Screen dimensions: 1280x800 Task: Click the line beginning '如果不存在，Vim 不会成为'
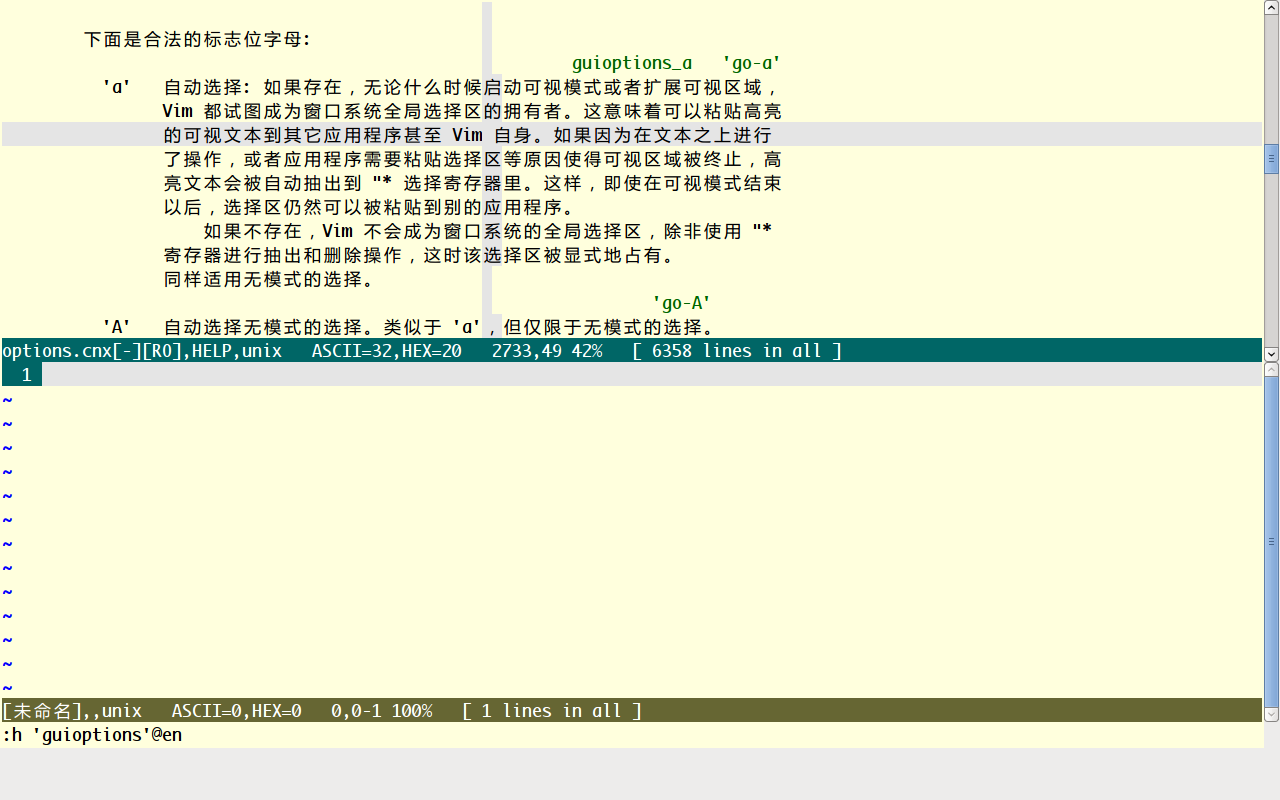pyautogui.click(x=487, y=231)
